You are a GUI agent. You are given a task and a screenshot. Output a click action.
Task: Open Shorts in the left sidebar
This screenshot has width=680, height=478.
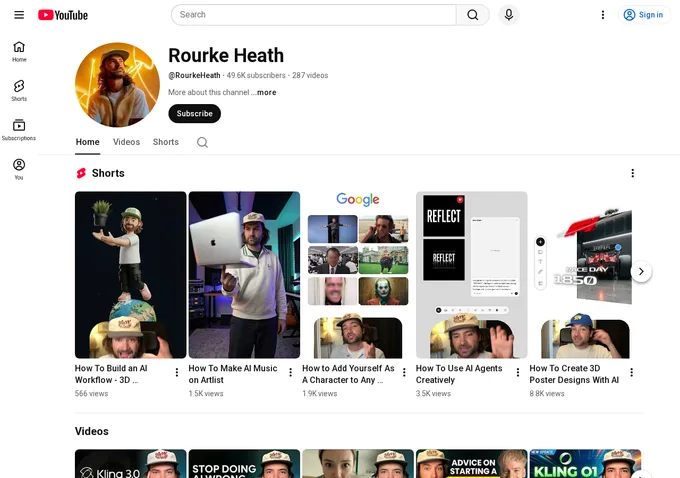pos(19,91)
